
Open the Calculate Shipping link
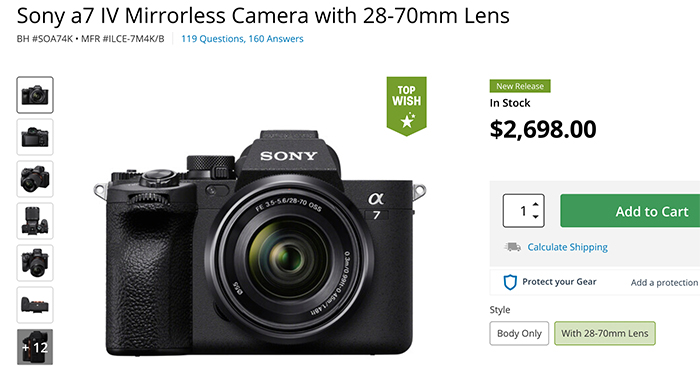pos(567,247)
